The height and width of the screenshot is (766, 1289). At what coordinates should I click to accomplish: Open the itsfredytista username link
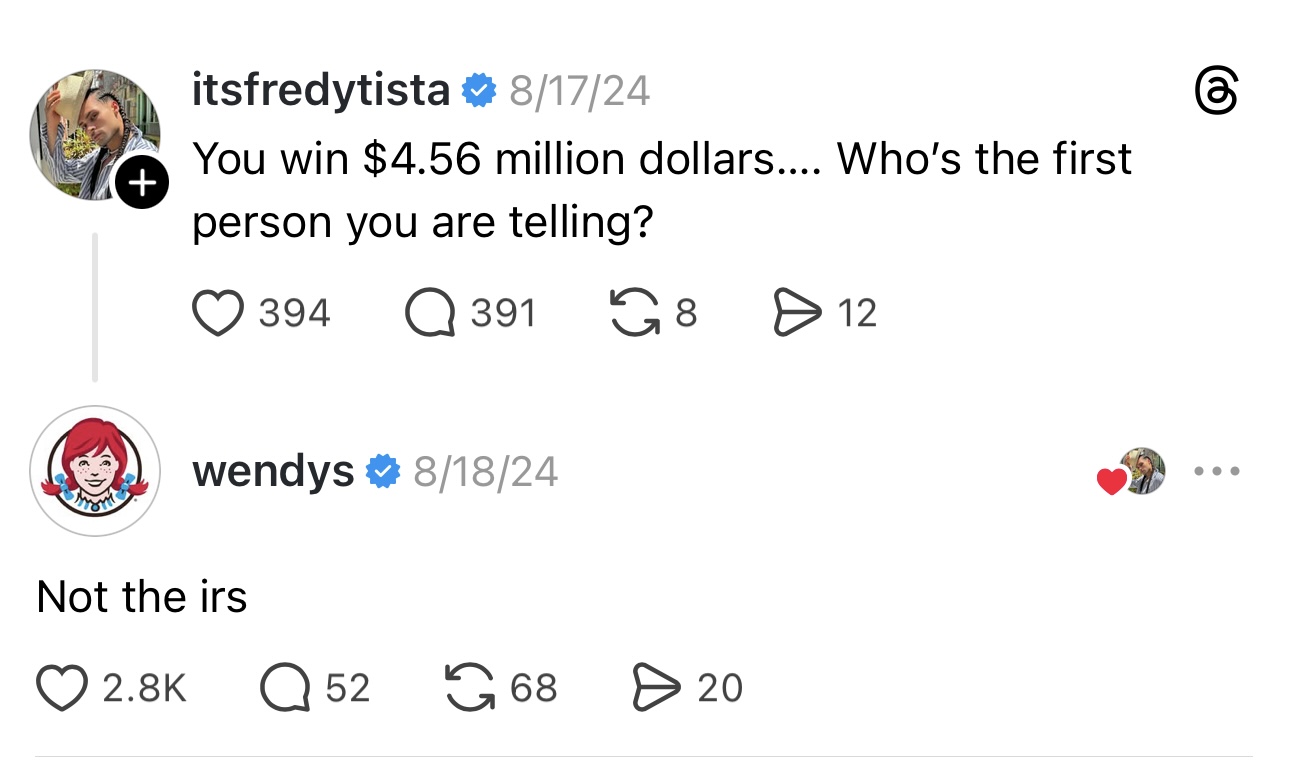(x=320, y=92)
